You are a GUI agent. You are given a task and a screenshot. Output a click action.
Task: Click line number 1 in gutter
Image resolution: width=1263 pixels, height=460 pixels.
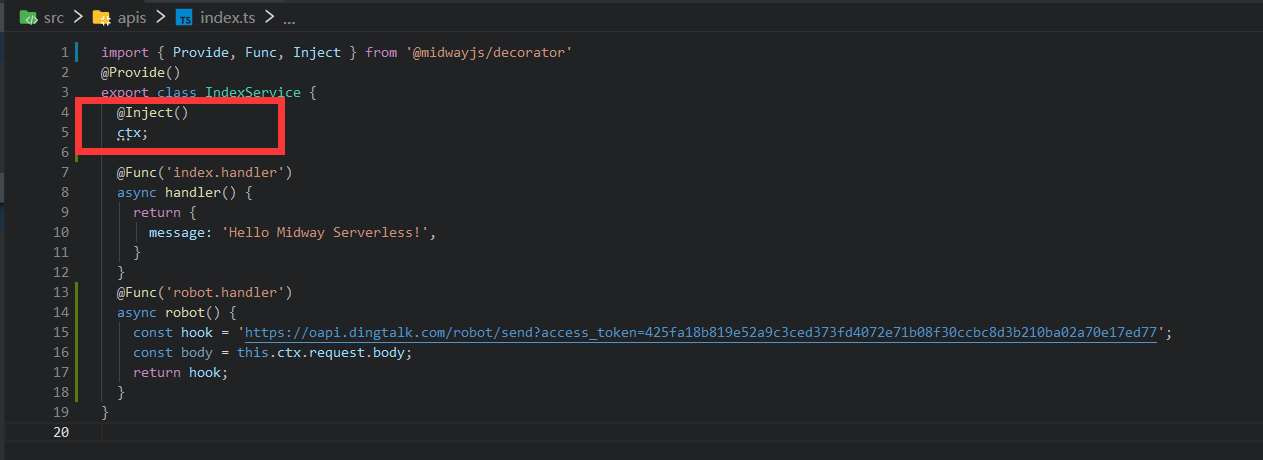point(64,52)
